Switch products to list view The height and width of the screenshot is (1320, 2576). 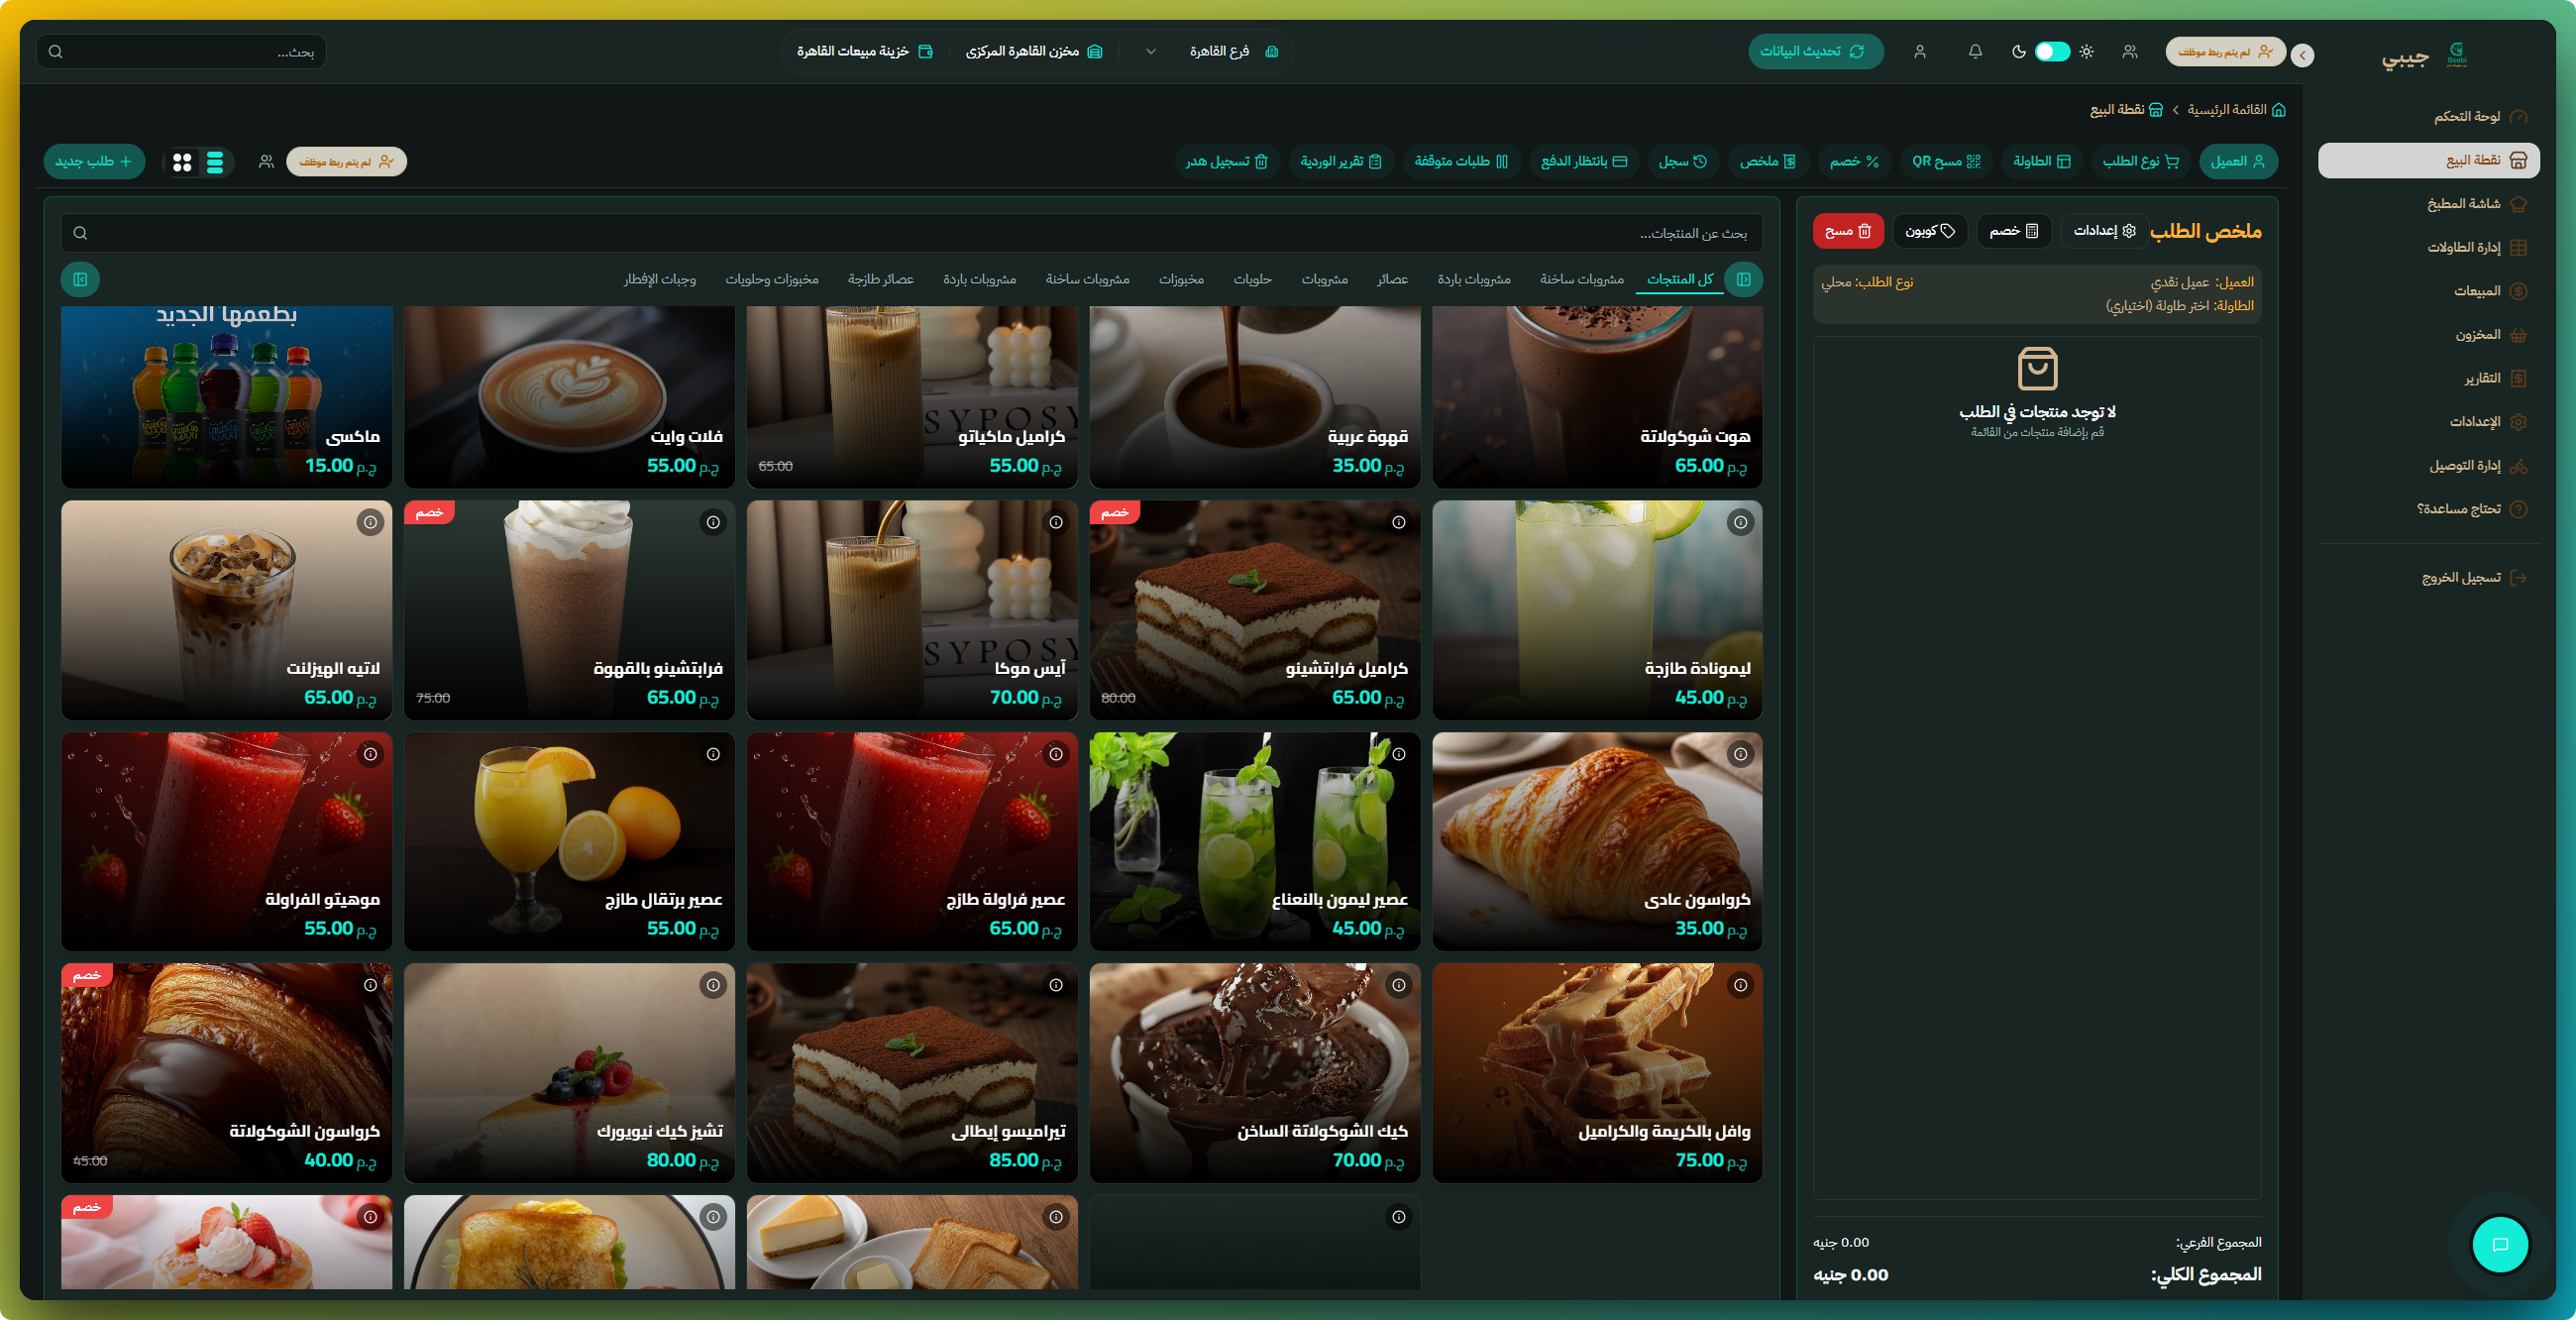point(215,162)
